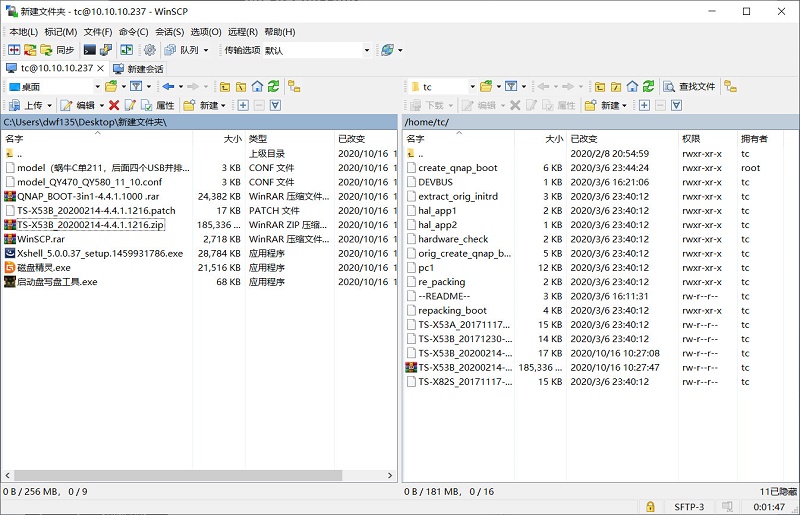
Task: Click the Upload (上传) button
Action: coord(27,105)
